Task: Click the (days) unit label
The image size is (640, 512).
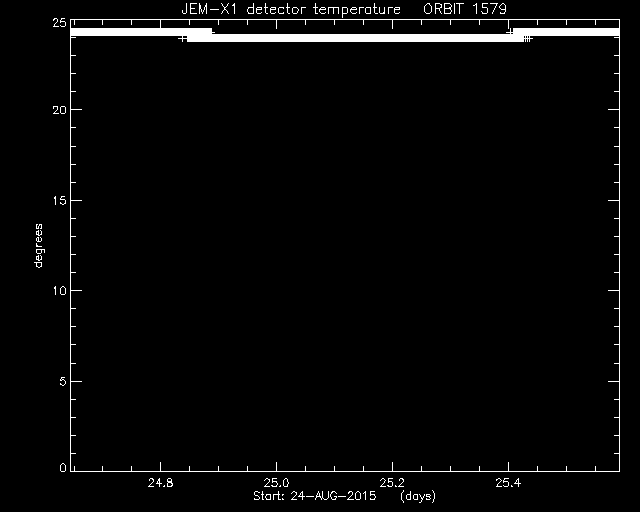Action: click(x=418, y=496)
